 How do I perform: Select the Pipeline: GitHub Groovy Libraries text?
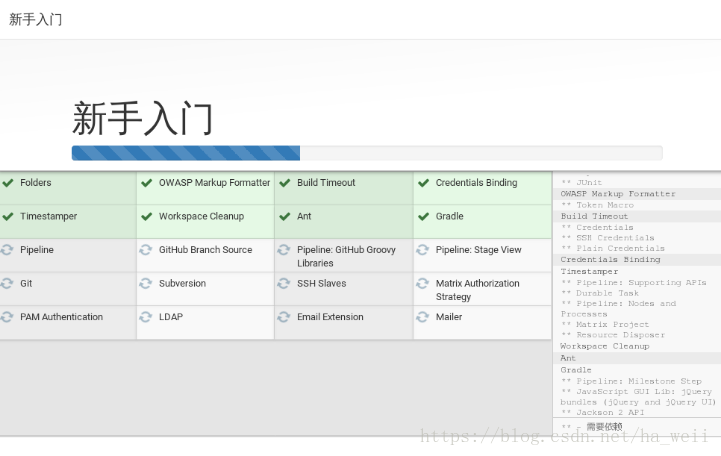point(346,256)
